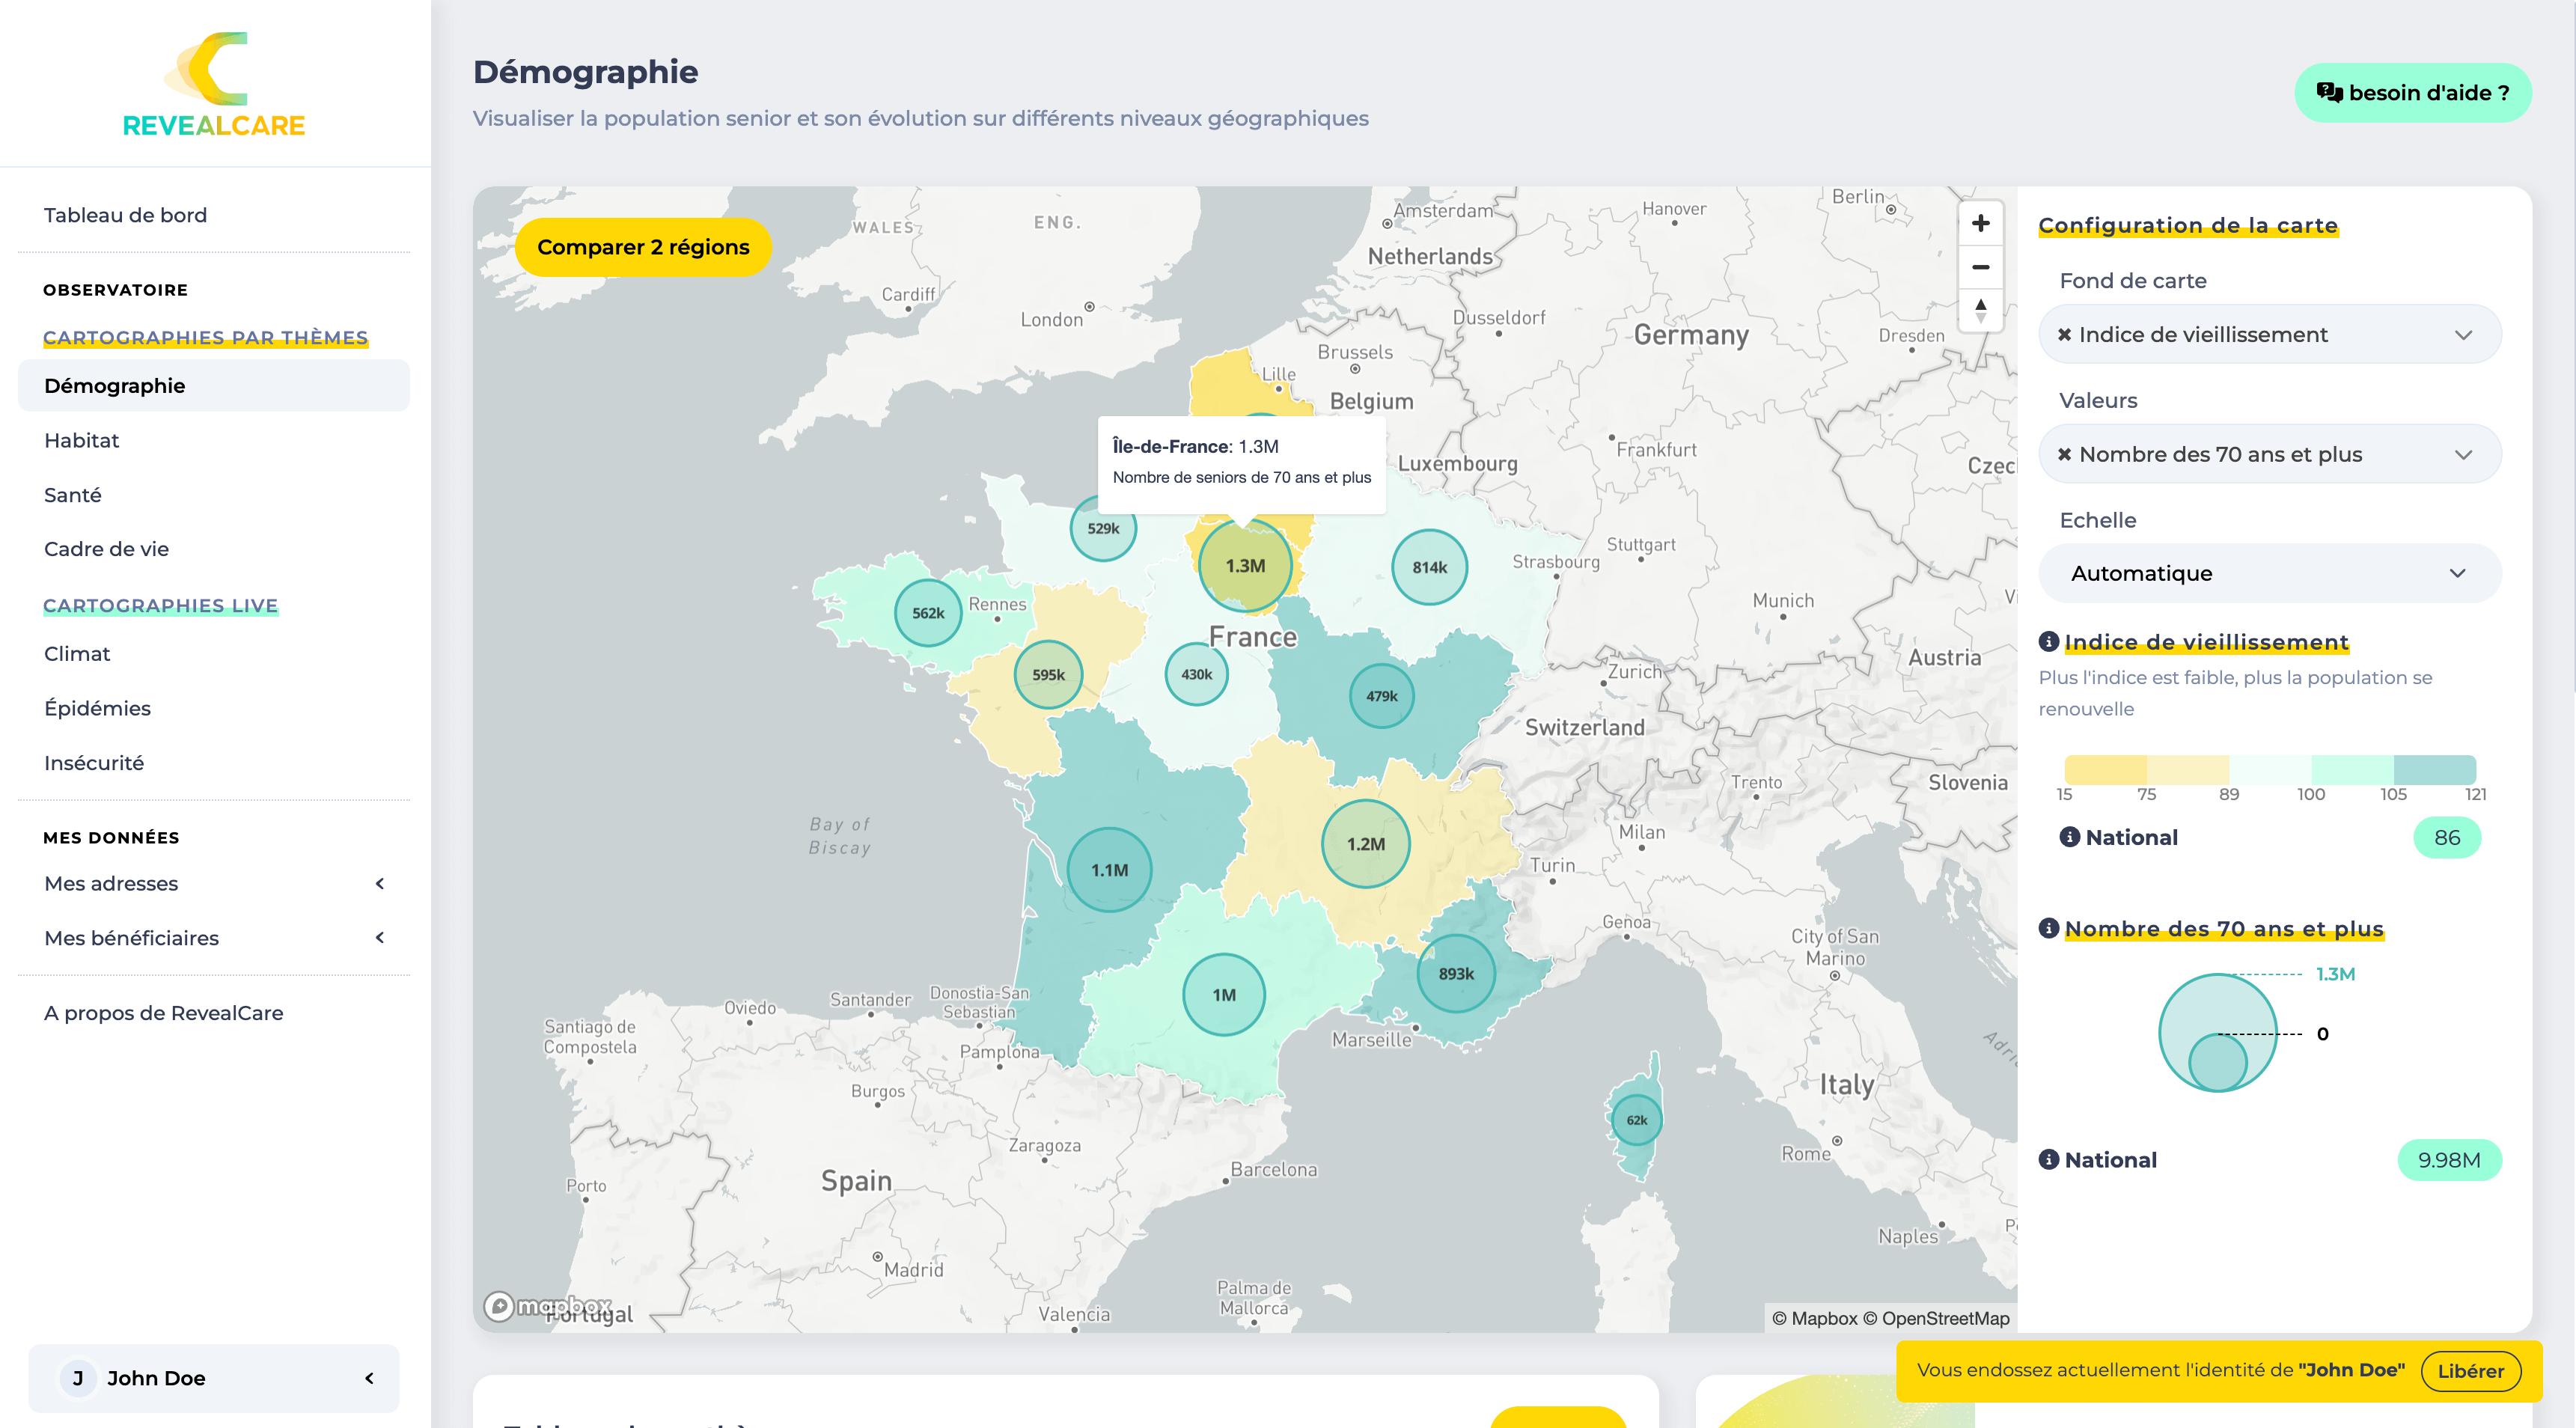Open the OpenStreetMap attribution link

pyautogui.click(x=1935, y=1318)
